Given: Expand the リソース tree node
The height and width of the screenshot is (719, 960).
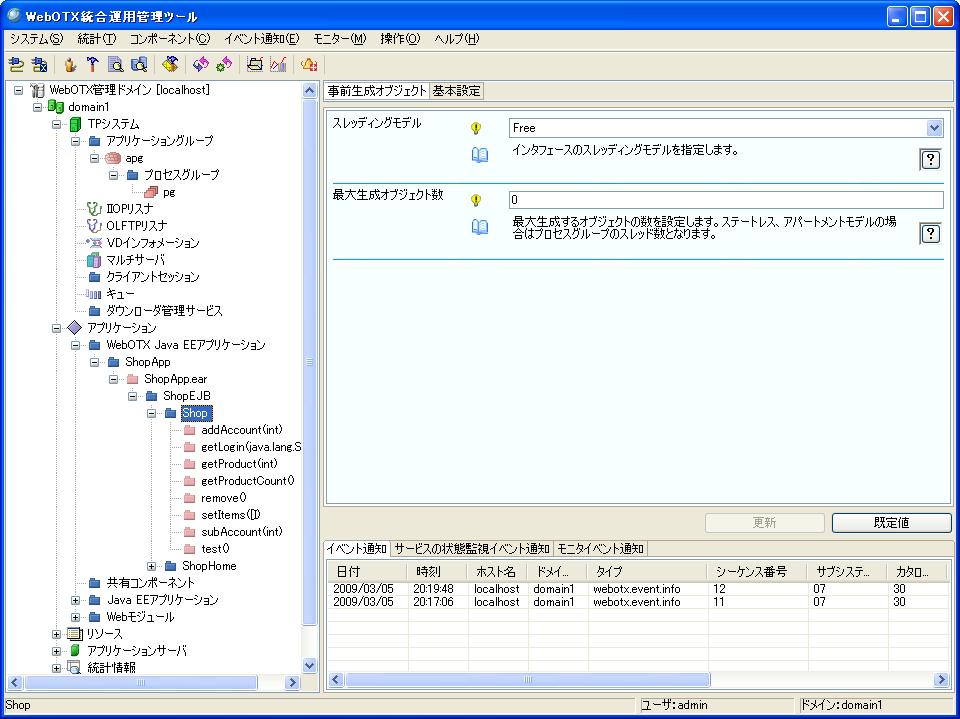Looking at the screenshot, I should pos(57,634).
